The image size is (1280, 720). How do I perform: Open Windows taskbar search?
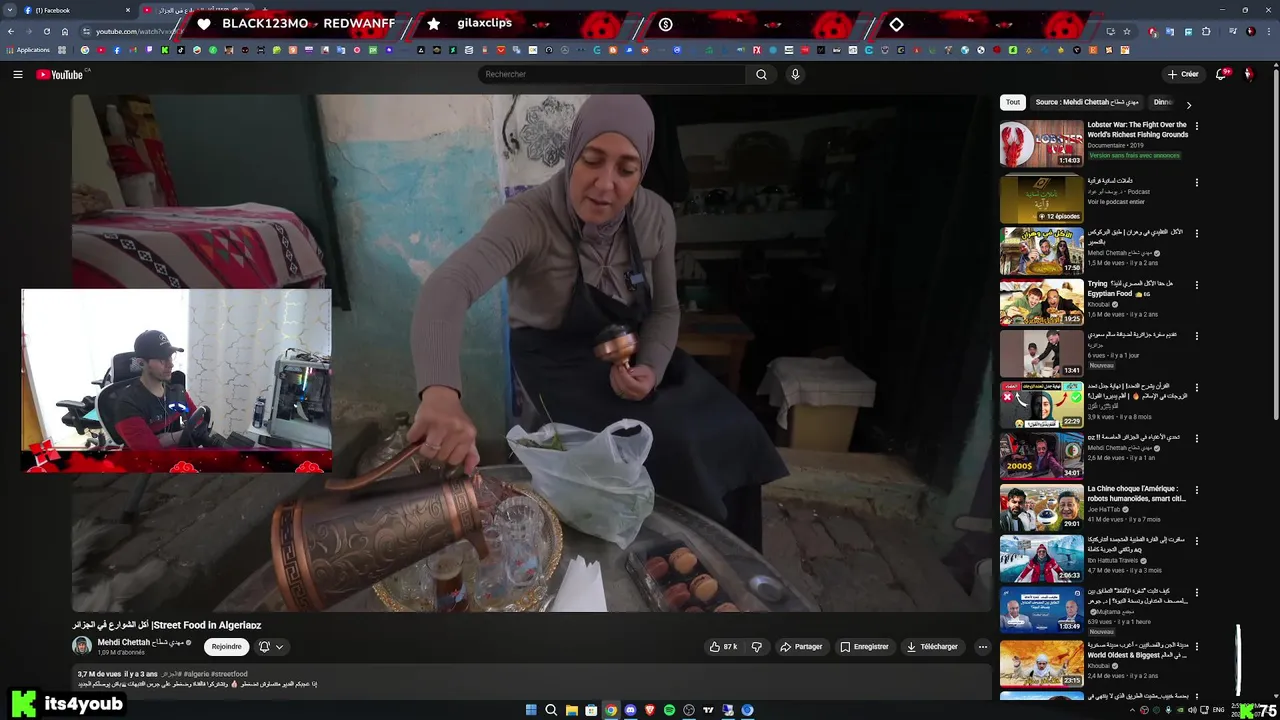(551, 710)
